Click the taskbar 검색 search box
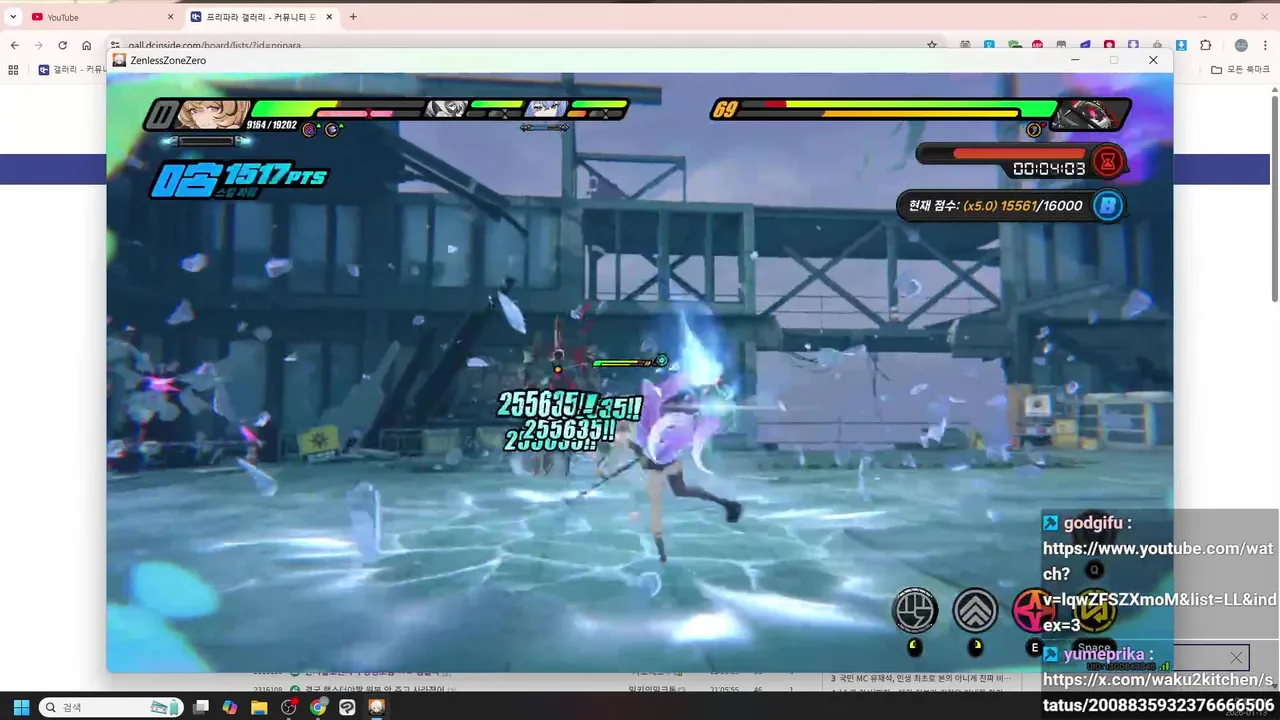1280x720 pixels. (110, 707)
